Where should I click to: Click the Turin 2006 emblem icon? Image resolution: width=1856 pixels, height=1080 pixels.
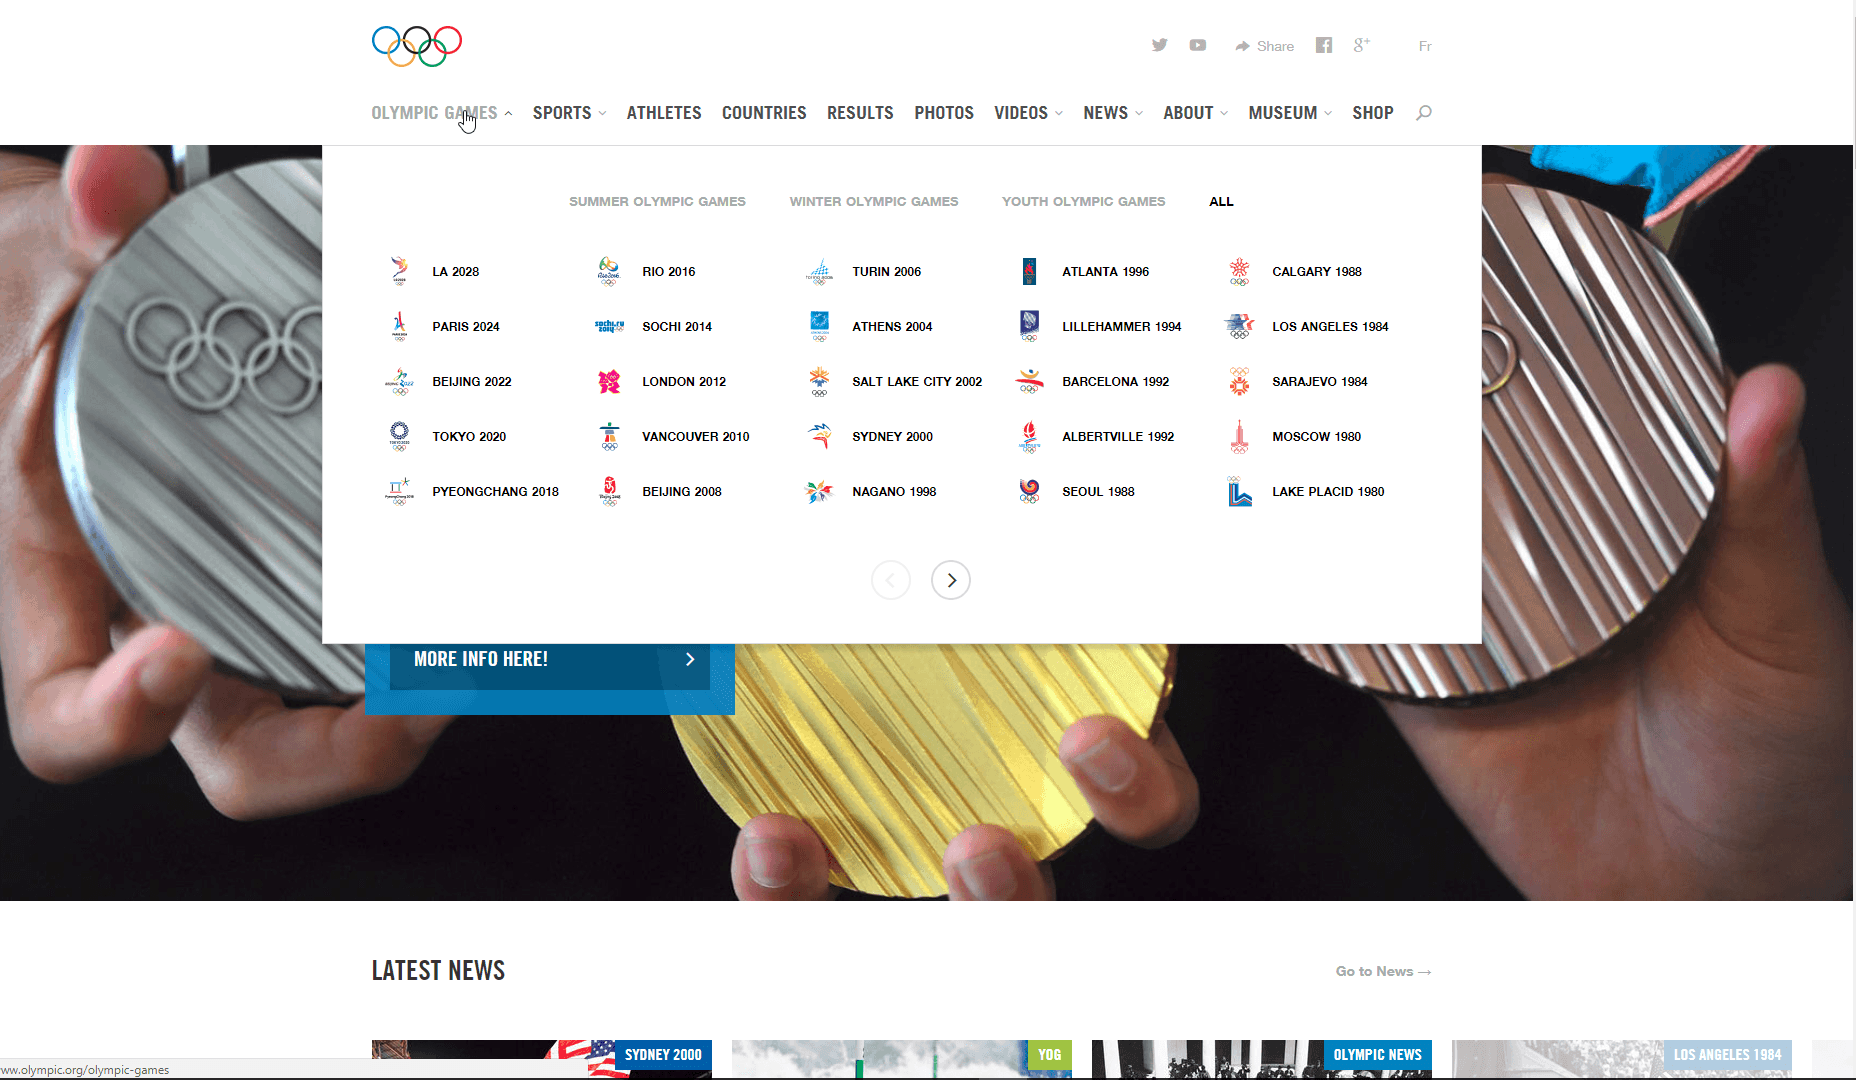[x=819, y=271]
